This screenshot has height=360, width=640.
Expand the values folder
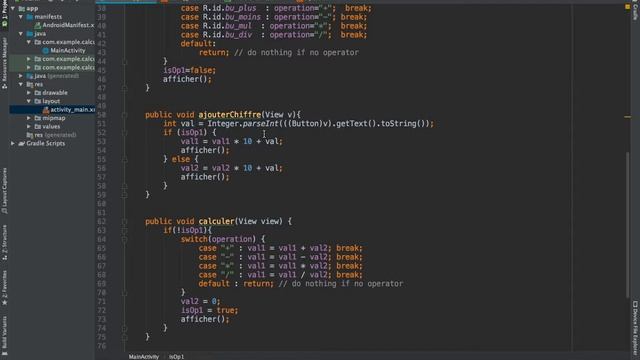click(29, 127)
